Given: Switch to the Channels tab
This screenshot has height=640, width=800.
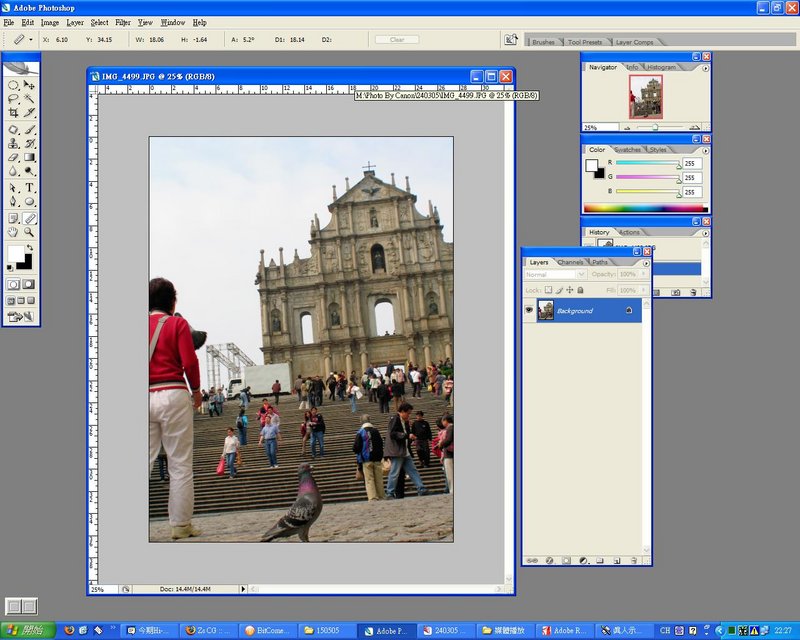Looking at the screenshot, I should [570, 262].
